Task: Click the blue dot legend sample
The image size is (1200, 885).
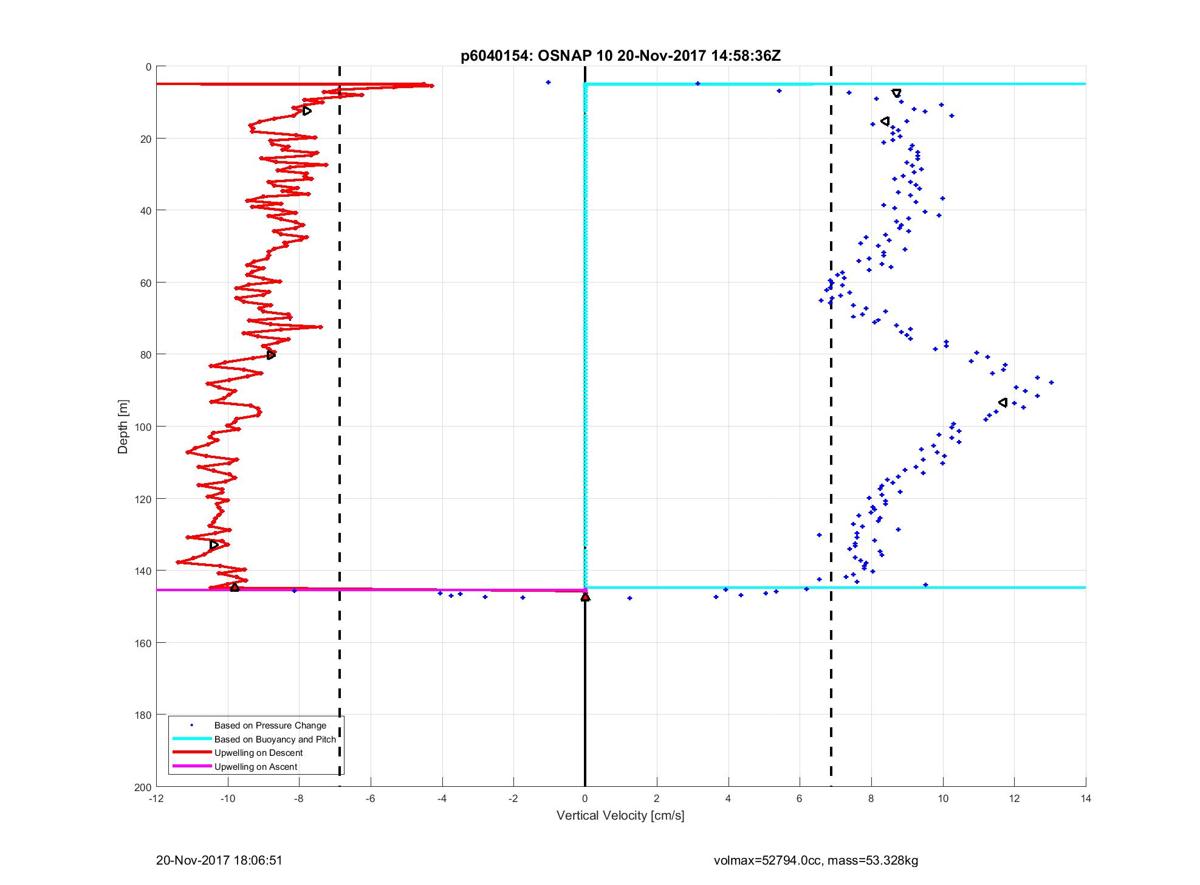Action: coord(191,725)
